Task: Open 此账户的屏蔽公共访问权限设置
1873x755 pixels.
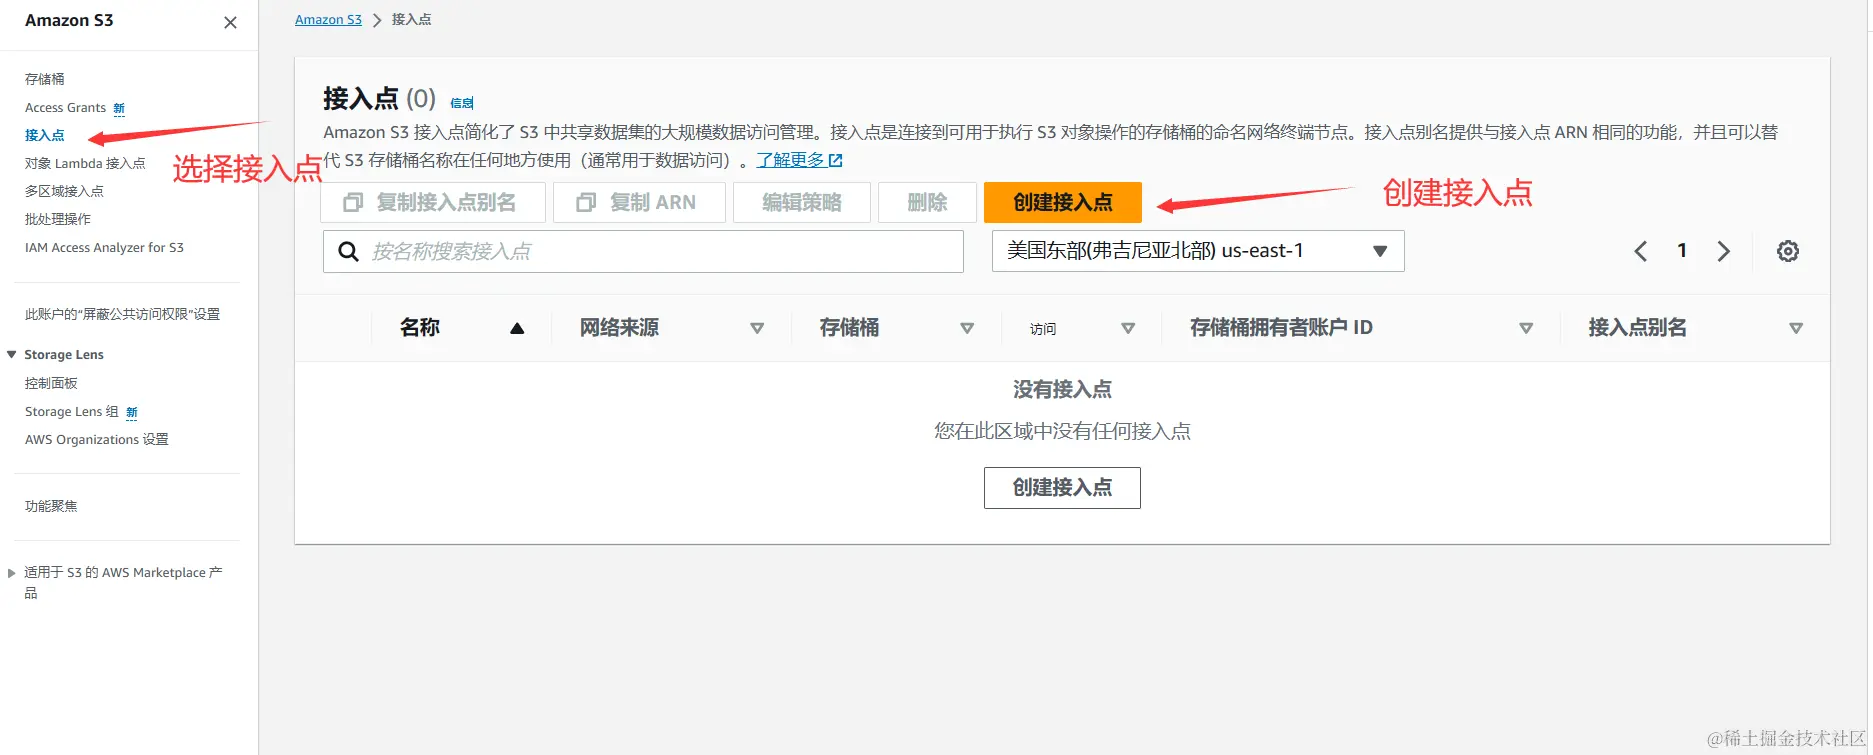Action: coord(122,314)
